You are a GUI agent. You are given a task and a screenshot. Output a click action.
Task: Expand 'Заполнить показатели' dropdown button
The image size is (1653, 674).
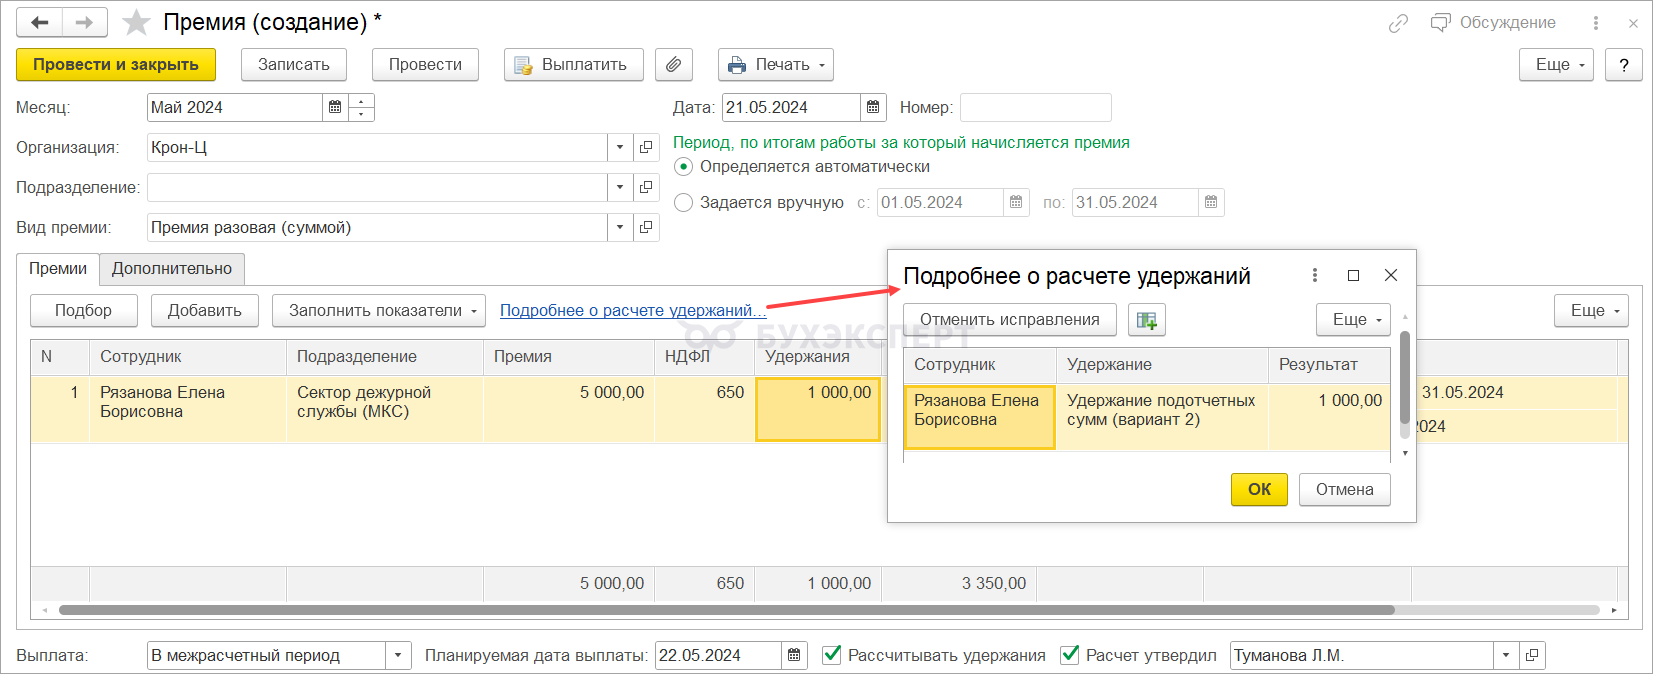[378, 311]
